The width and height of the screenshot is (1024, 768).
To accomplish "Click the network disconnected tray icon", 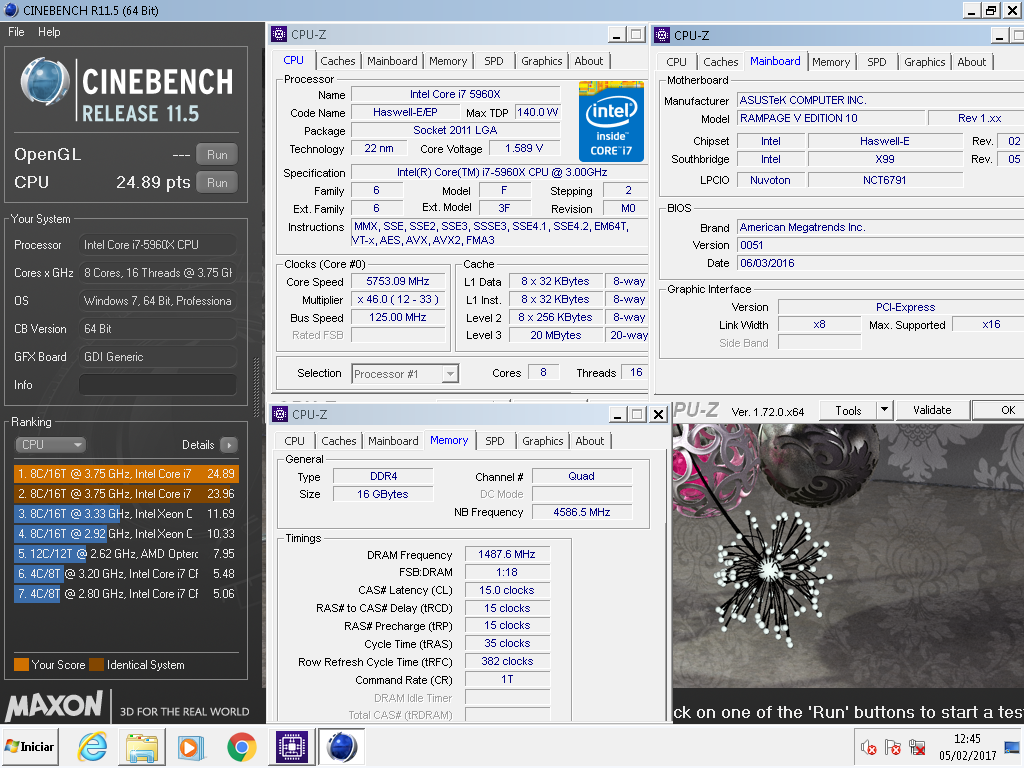I will point(917,747).
